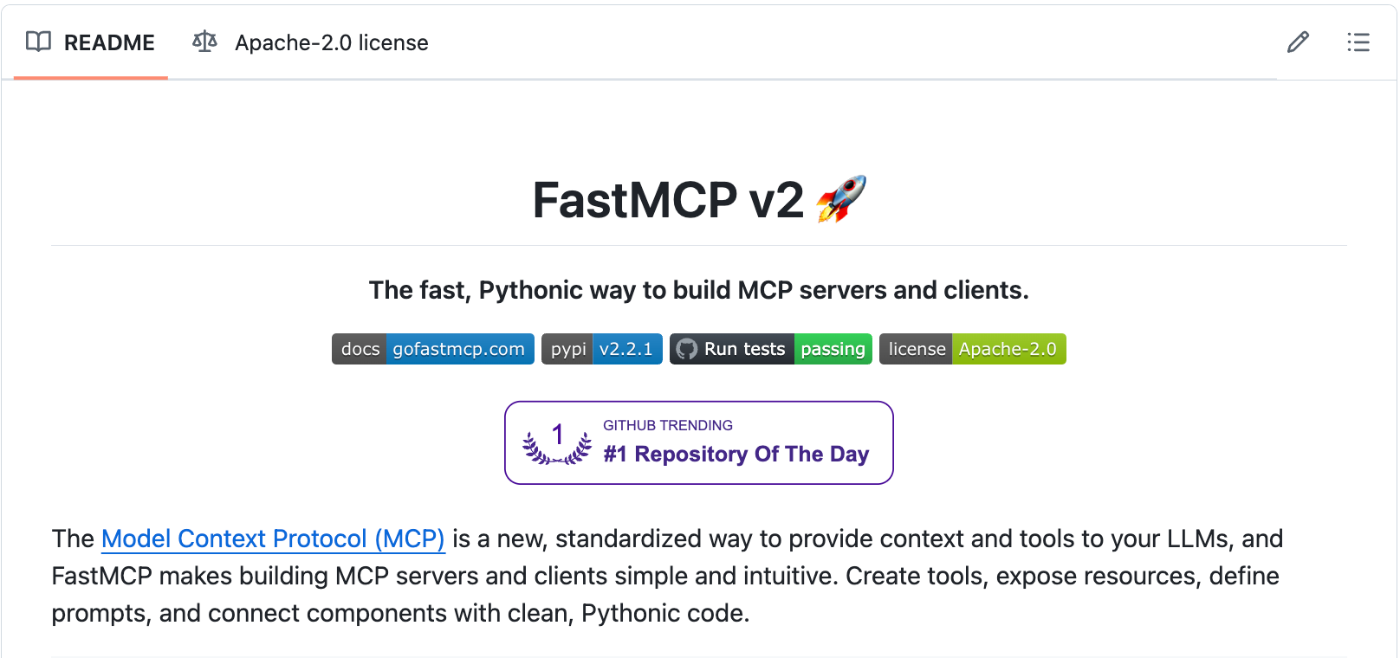Switch to the README tab
This screenshot has height=658, width=1400.
tap(91, 42)
